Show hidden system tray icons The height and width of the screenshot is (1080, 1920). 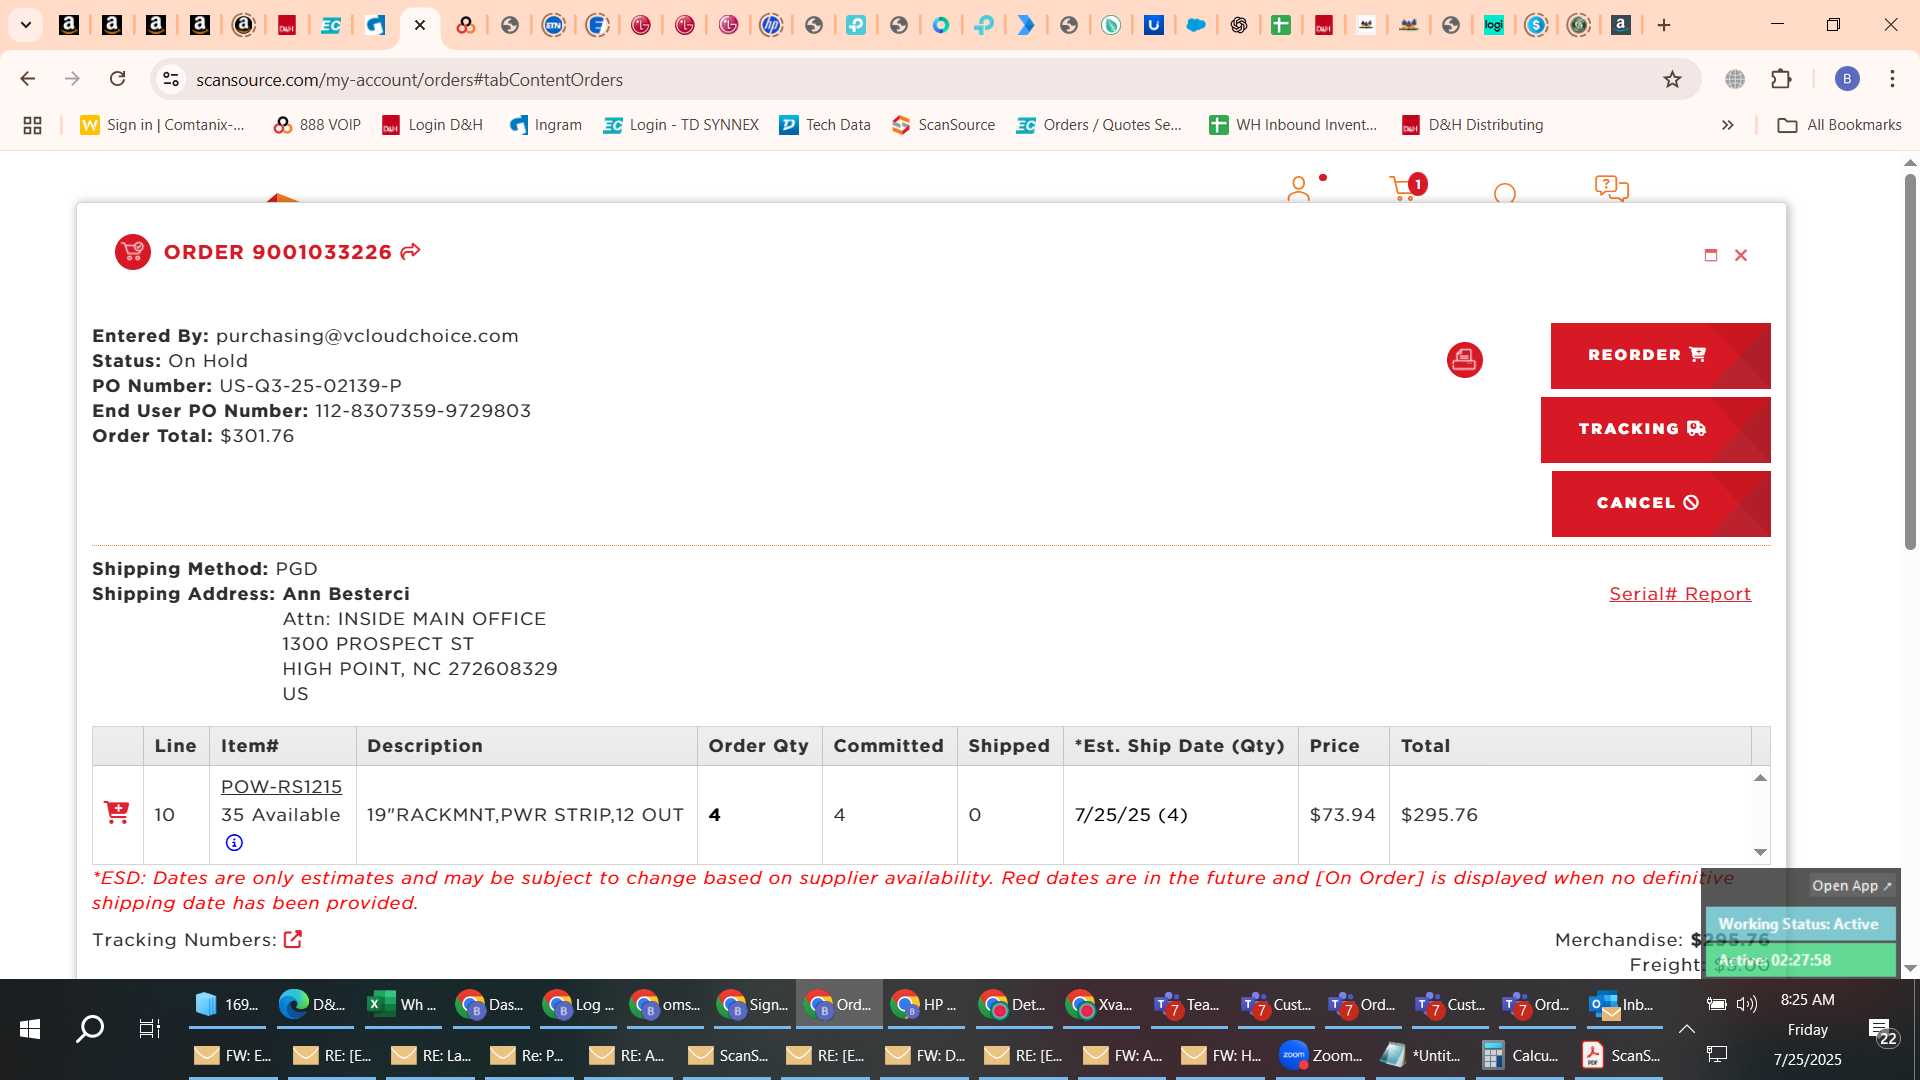tap(1686, 1029)
